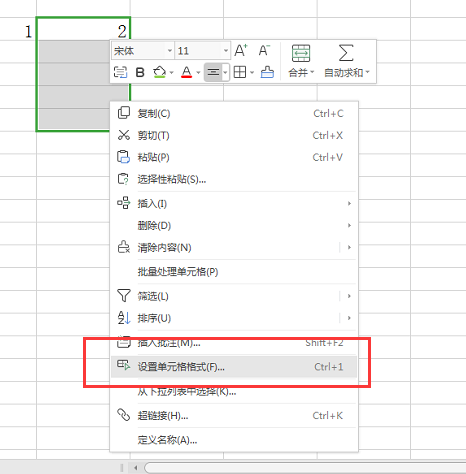This screenshot has height=474, width=466.
Task: Click the wrap text icon left of bold
Action: [120, 72]
